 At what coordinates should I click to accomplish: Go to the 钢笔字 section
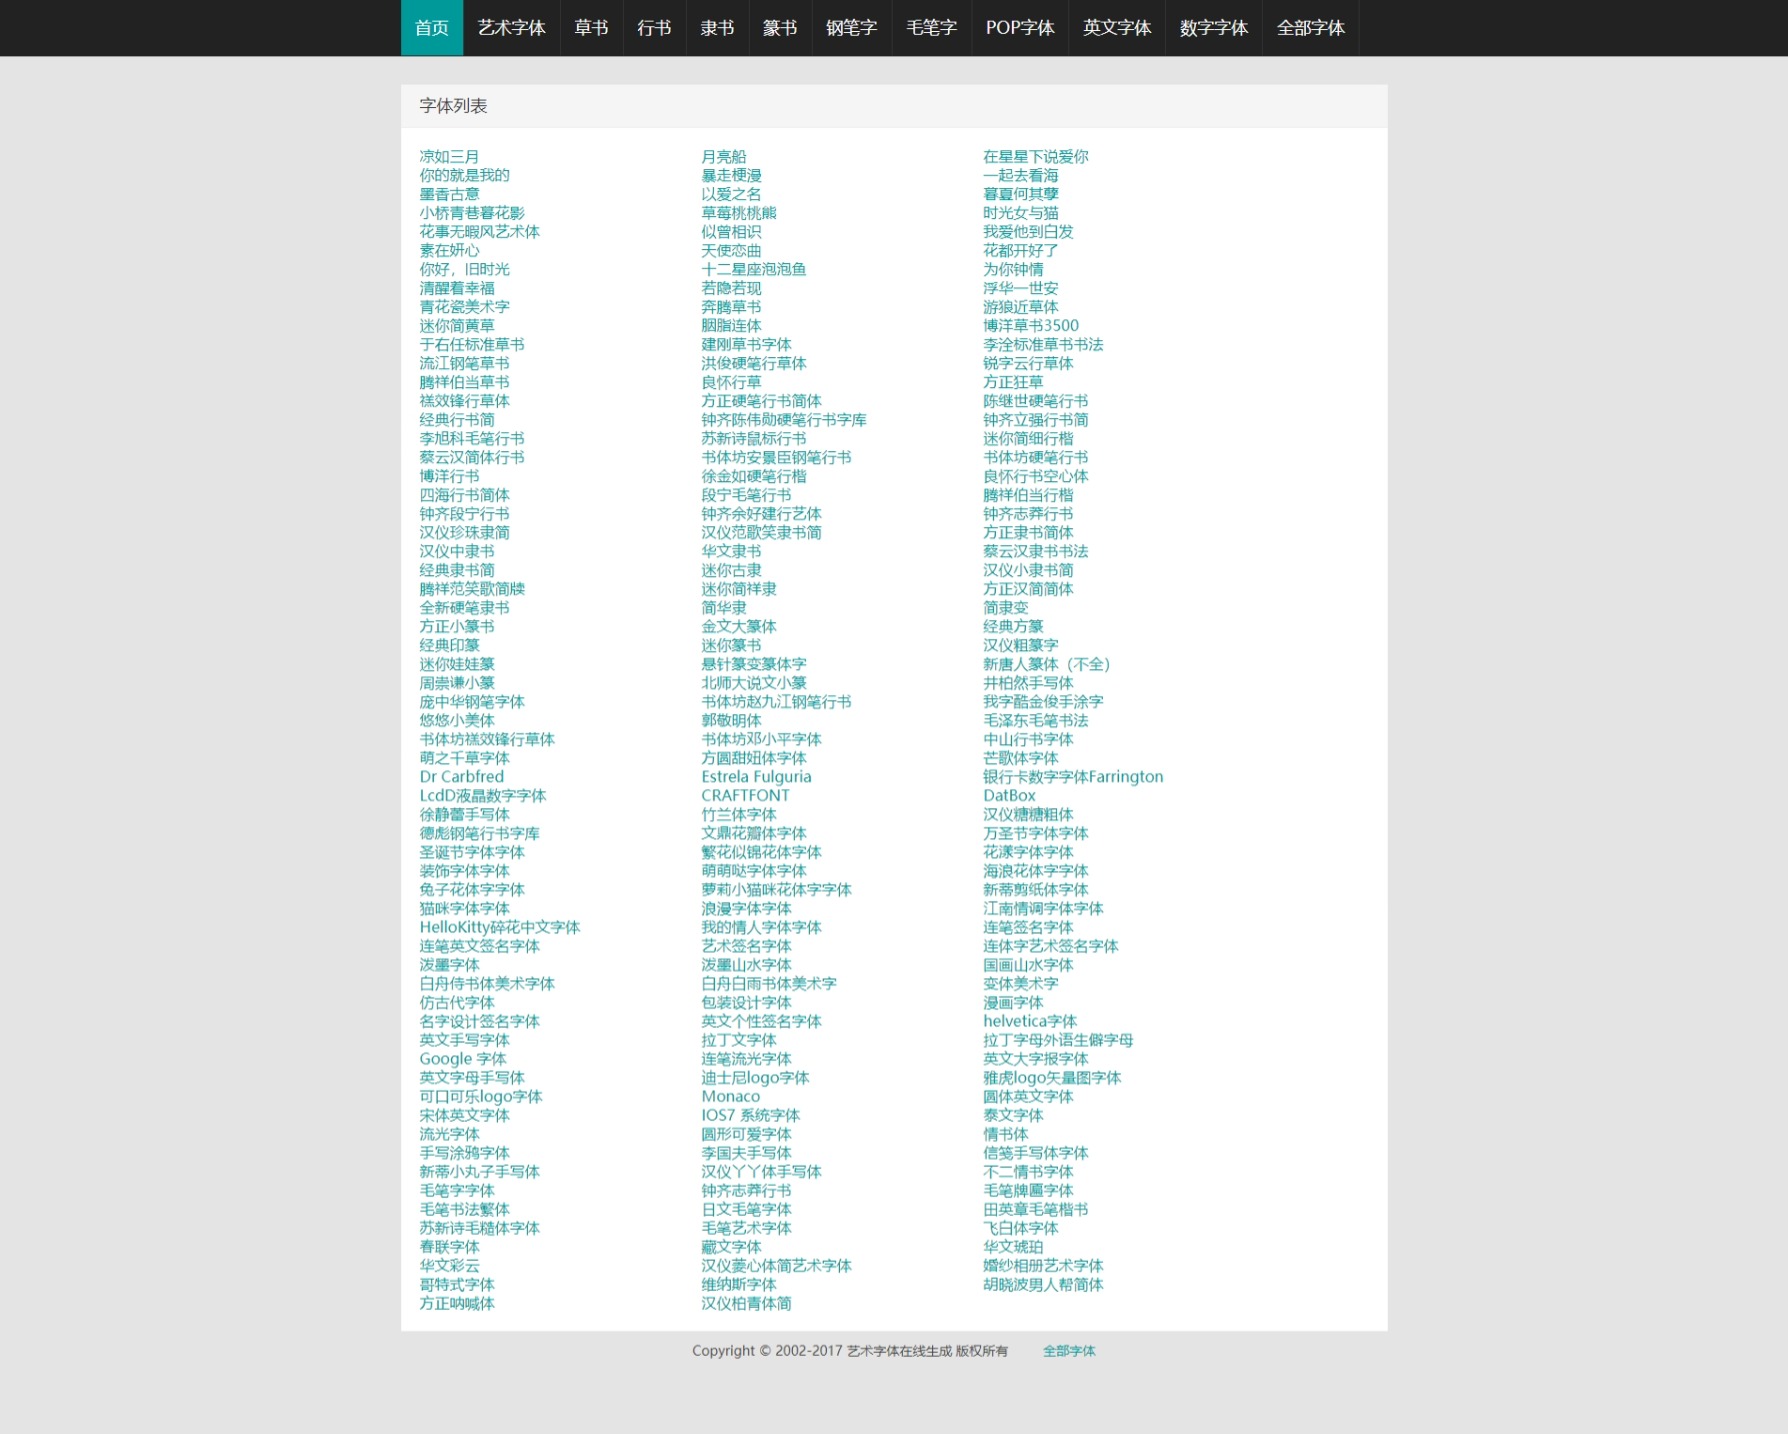[851, 28]
